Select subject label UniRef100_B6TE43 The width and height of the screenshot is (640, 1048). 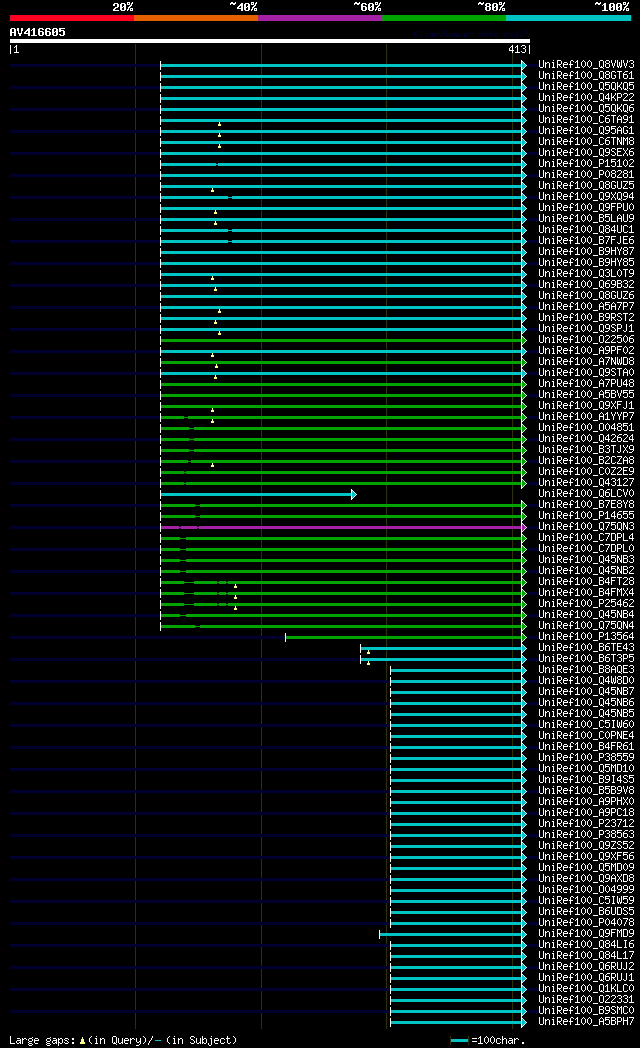(586, 648)
